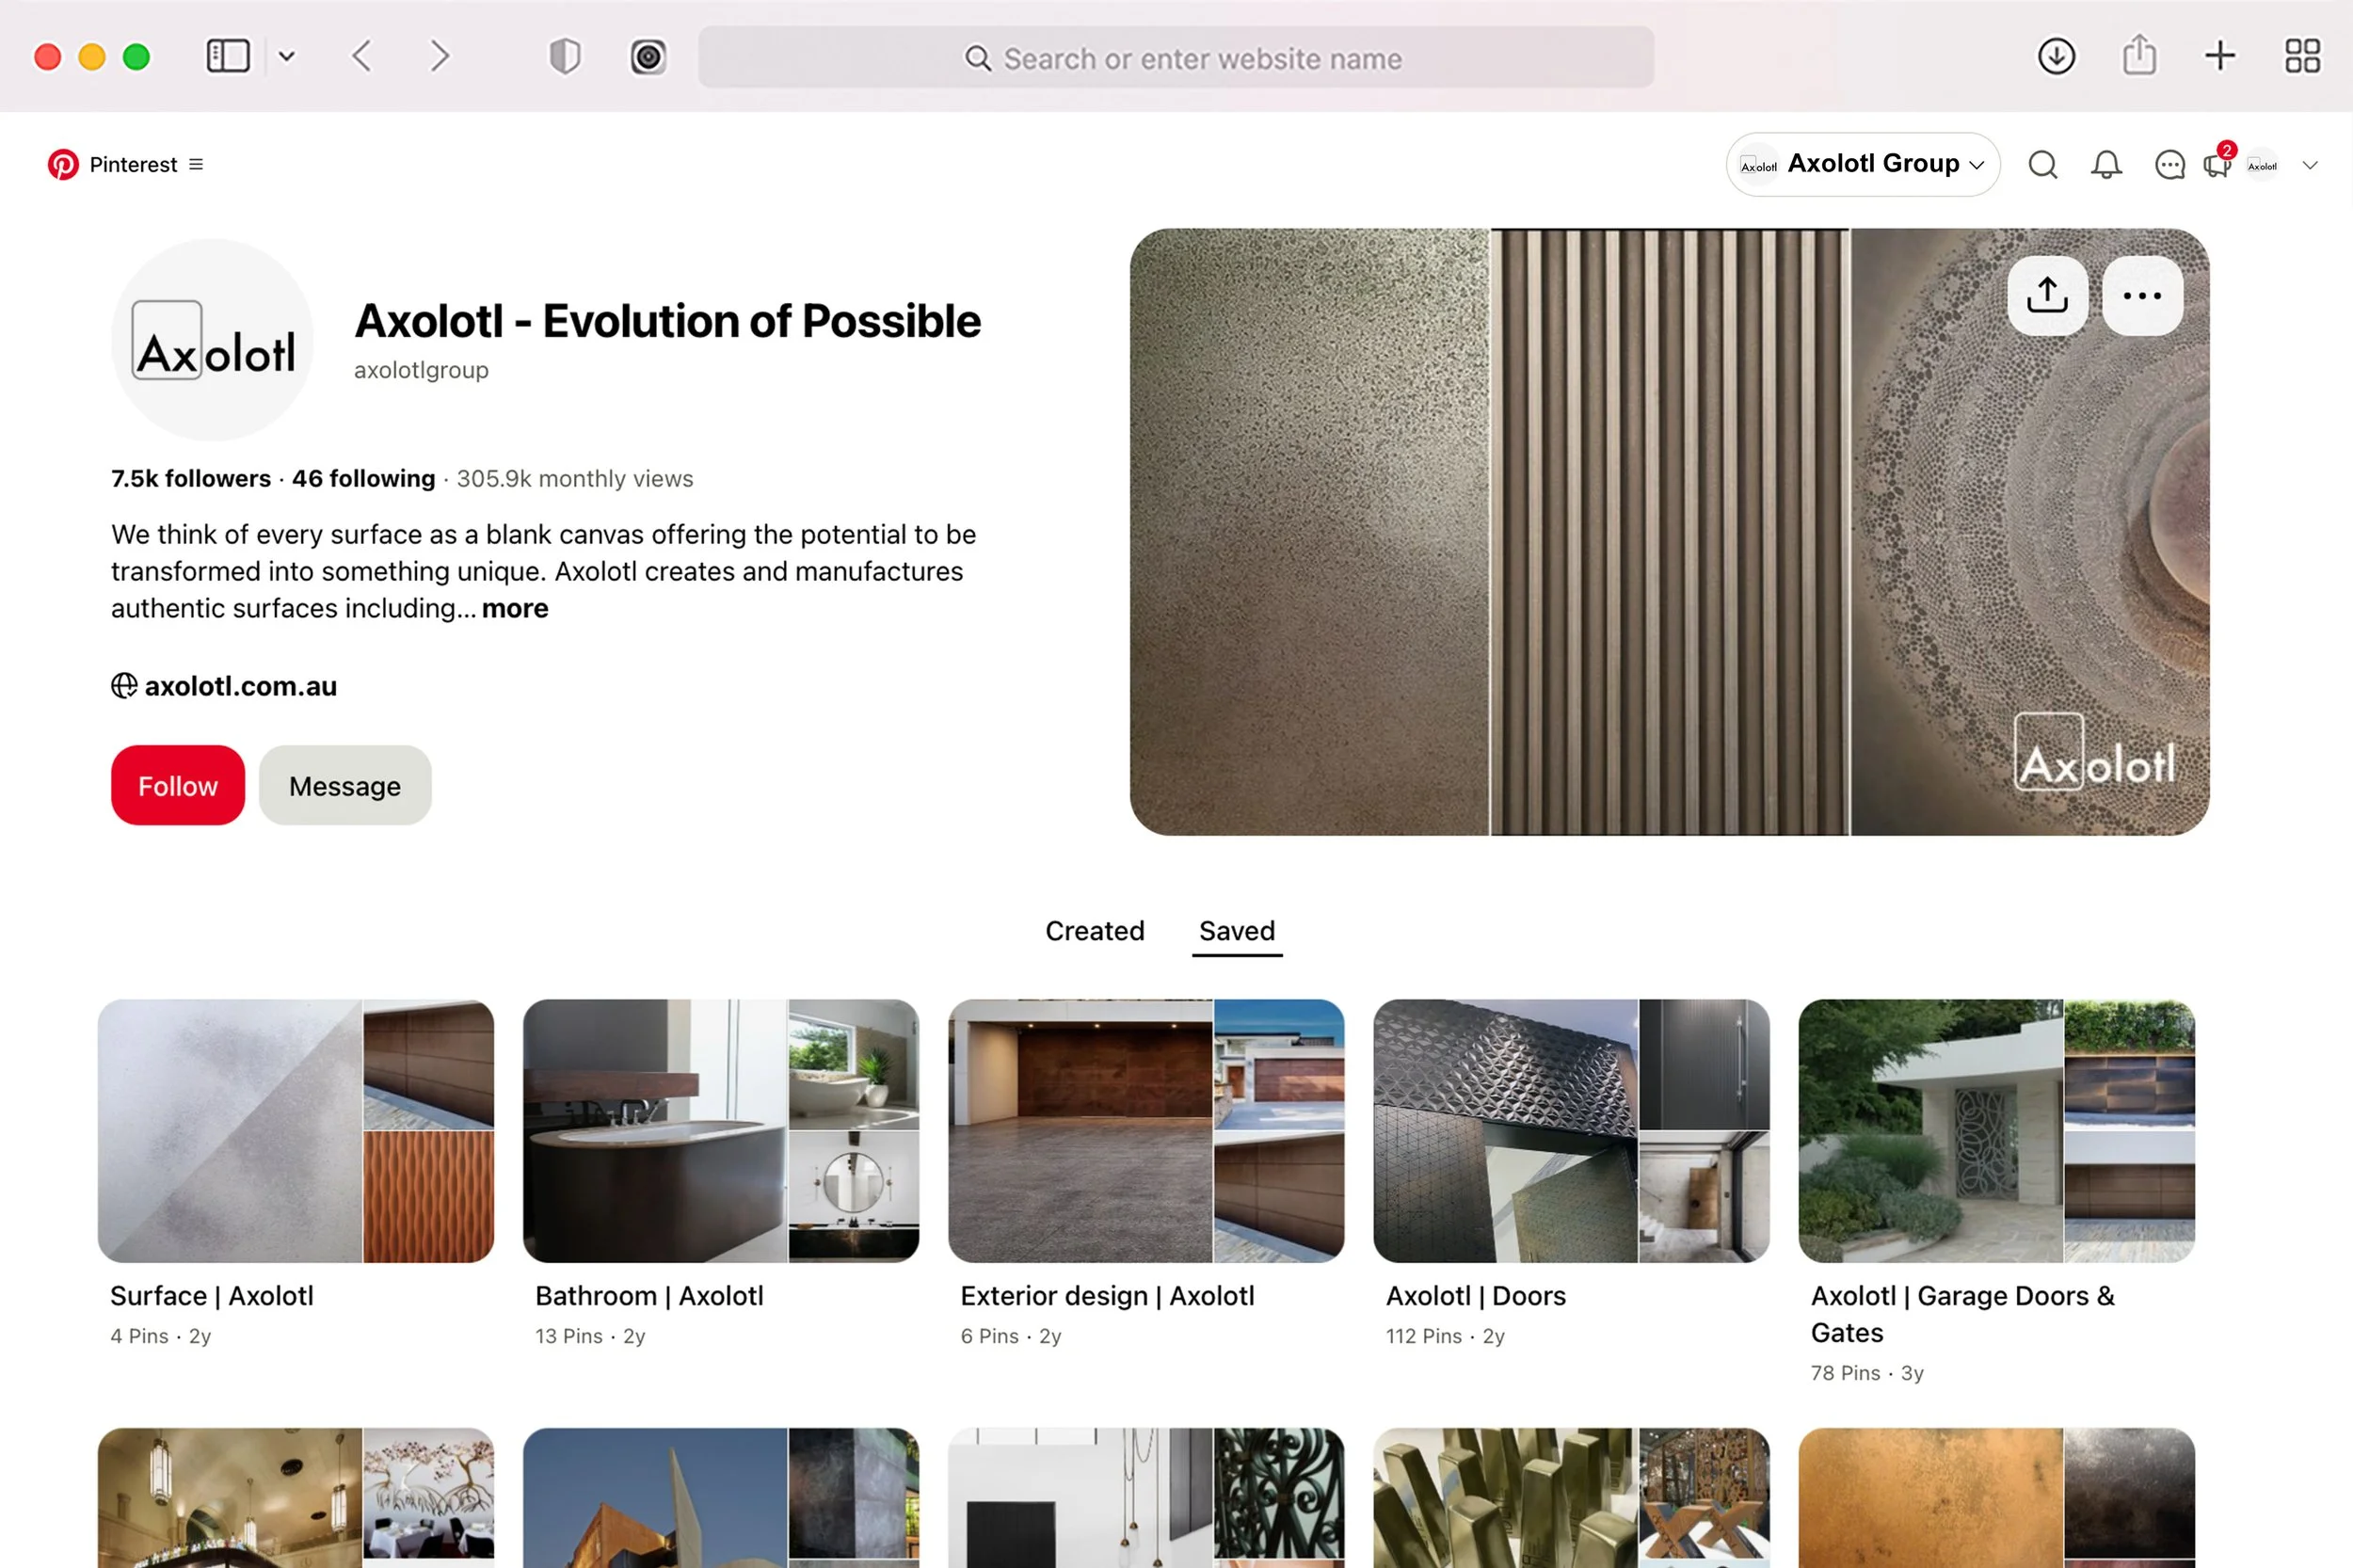Open the three-dot more options button

2141,296
